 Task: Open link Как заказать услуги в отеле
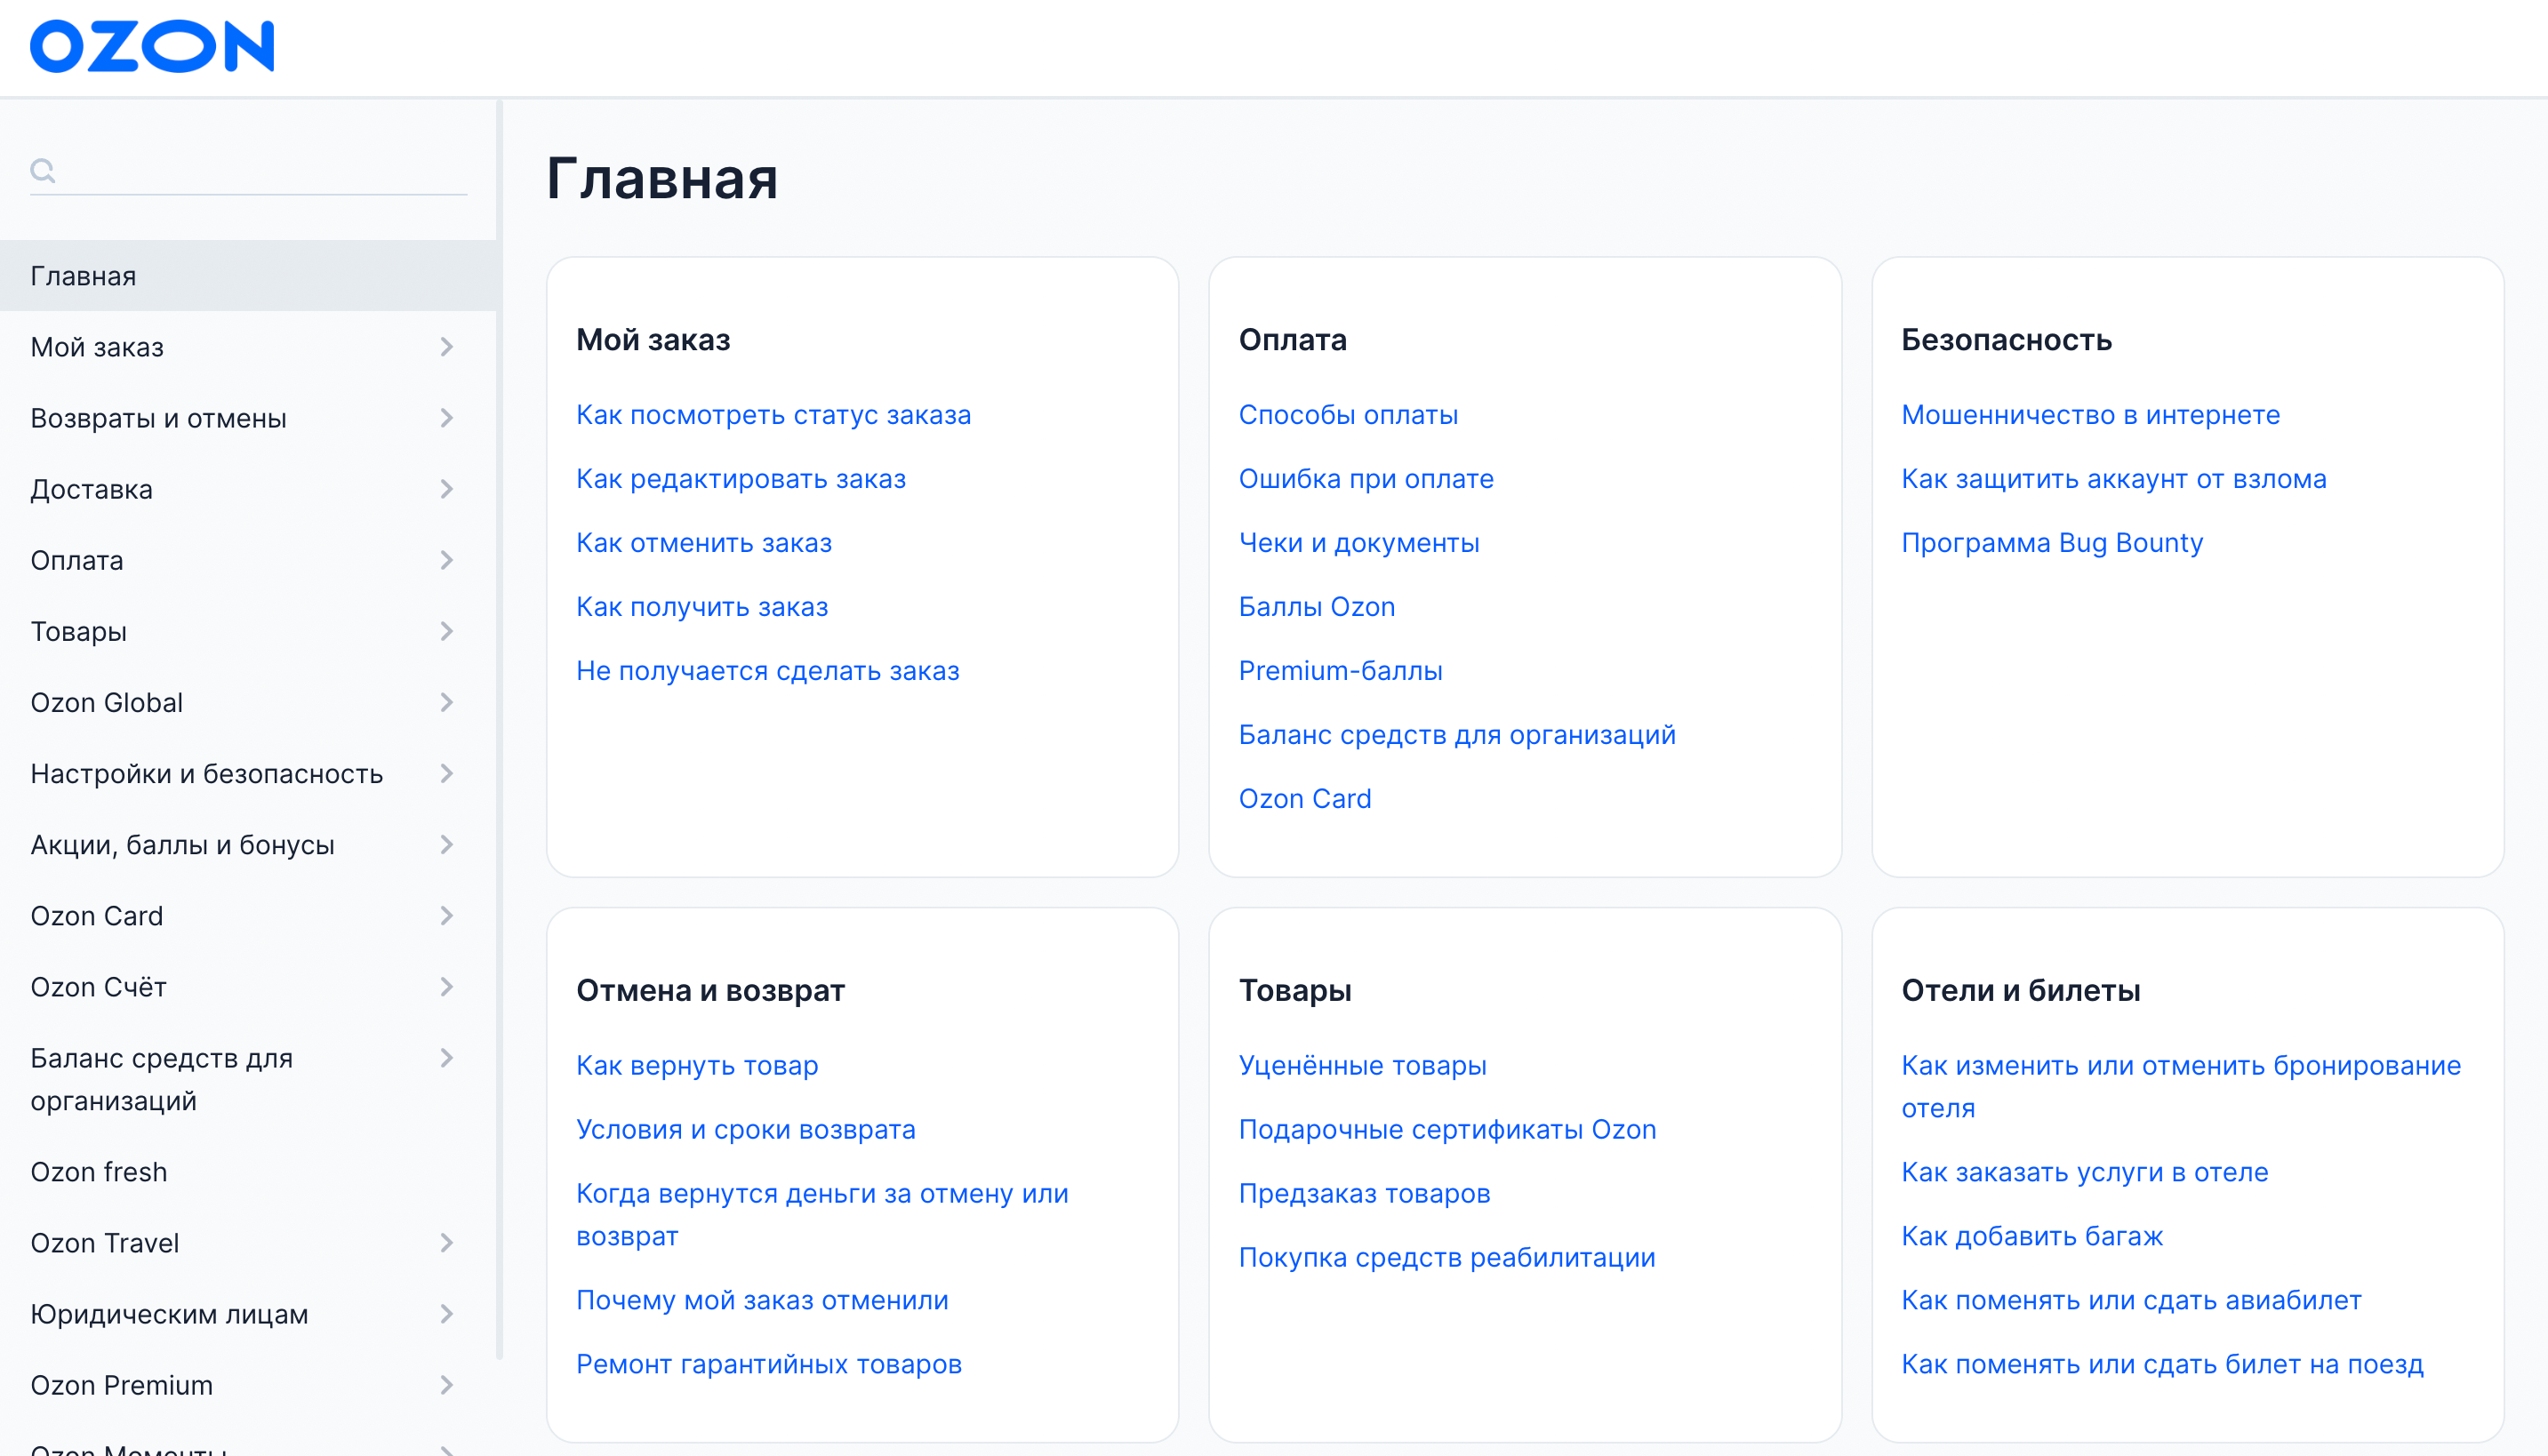[2084, 1173]
